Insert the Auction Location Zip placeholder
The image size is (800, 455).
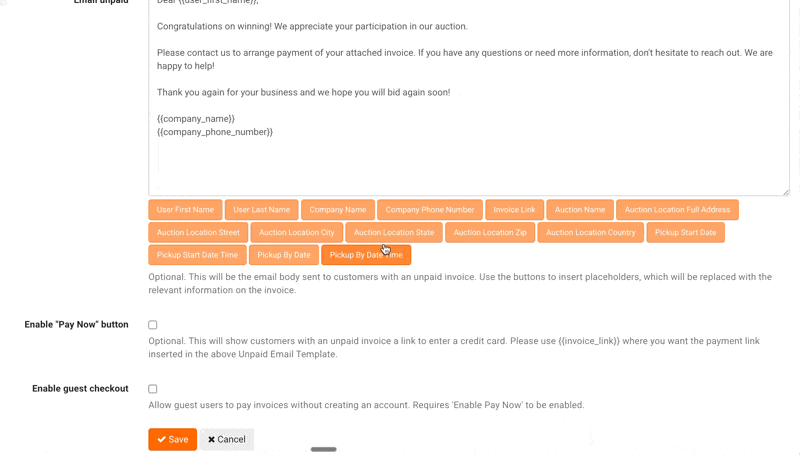[490, 233]
